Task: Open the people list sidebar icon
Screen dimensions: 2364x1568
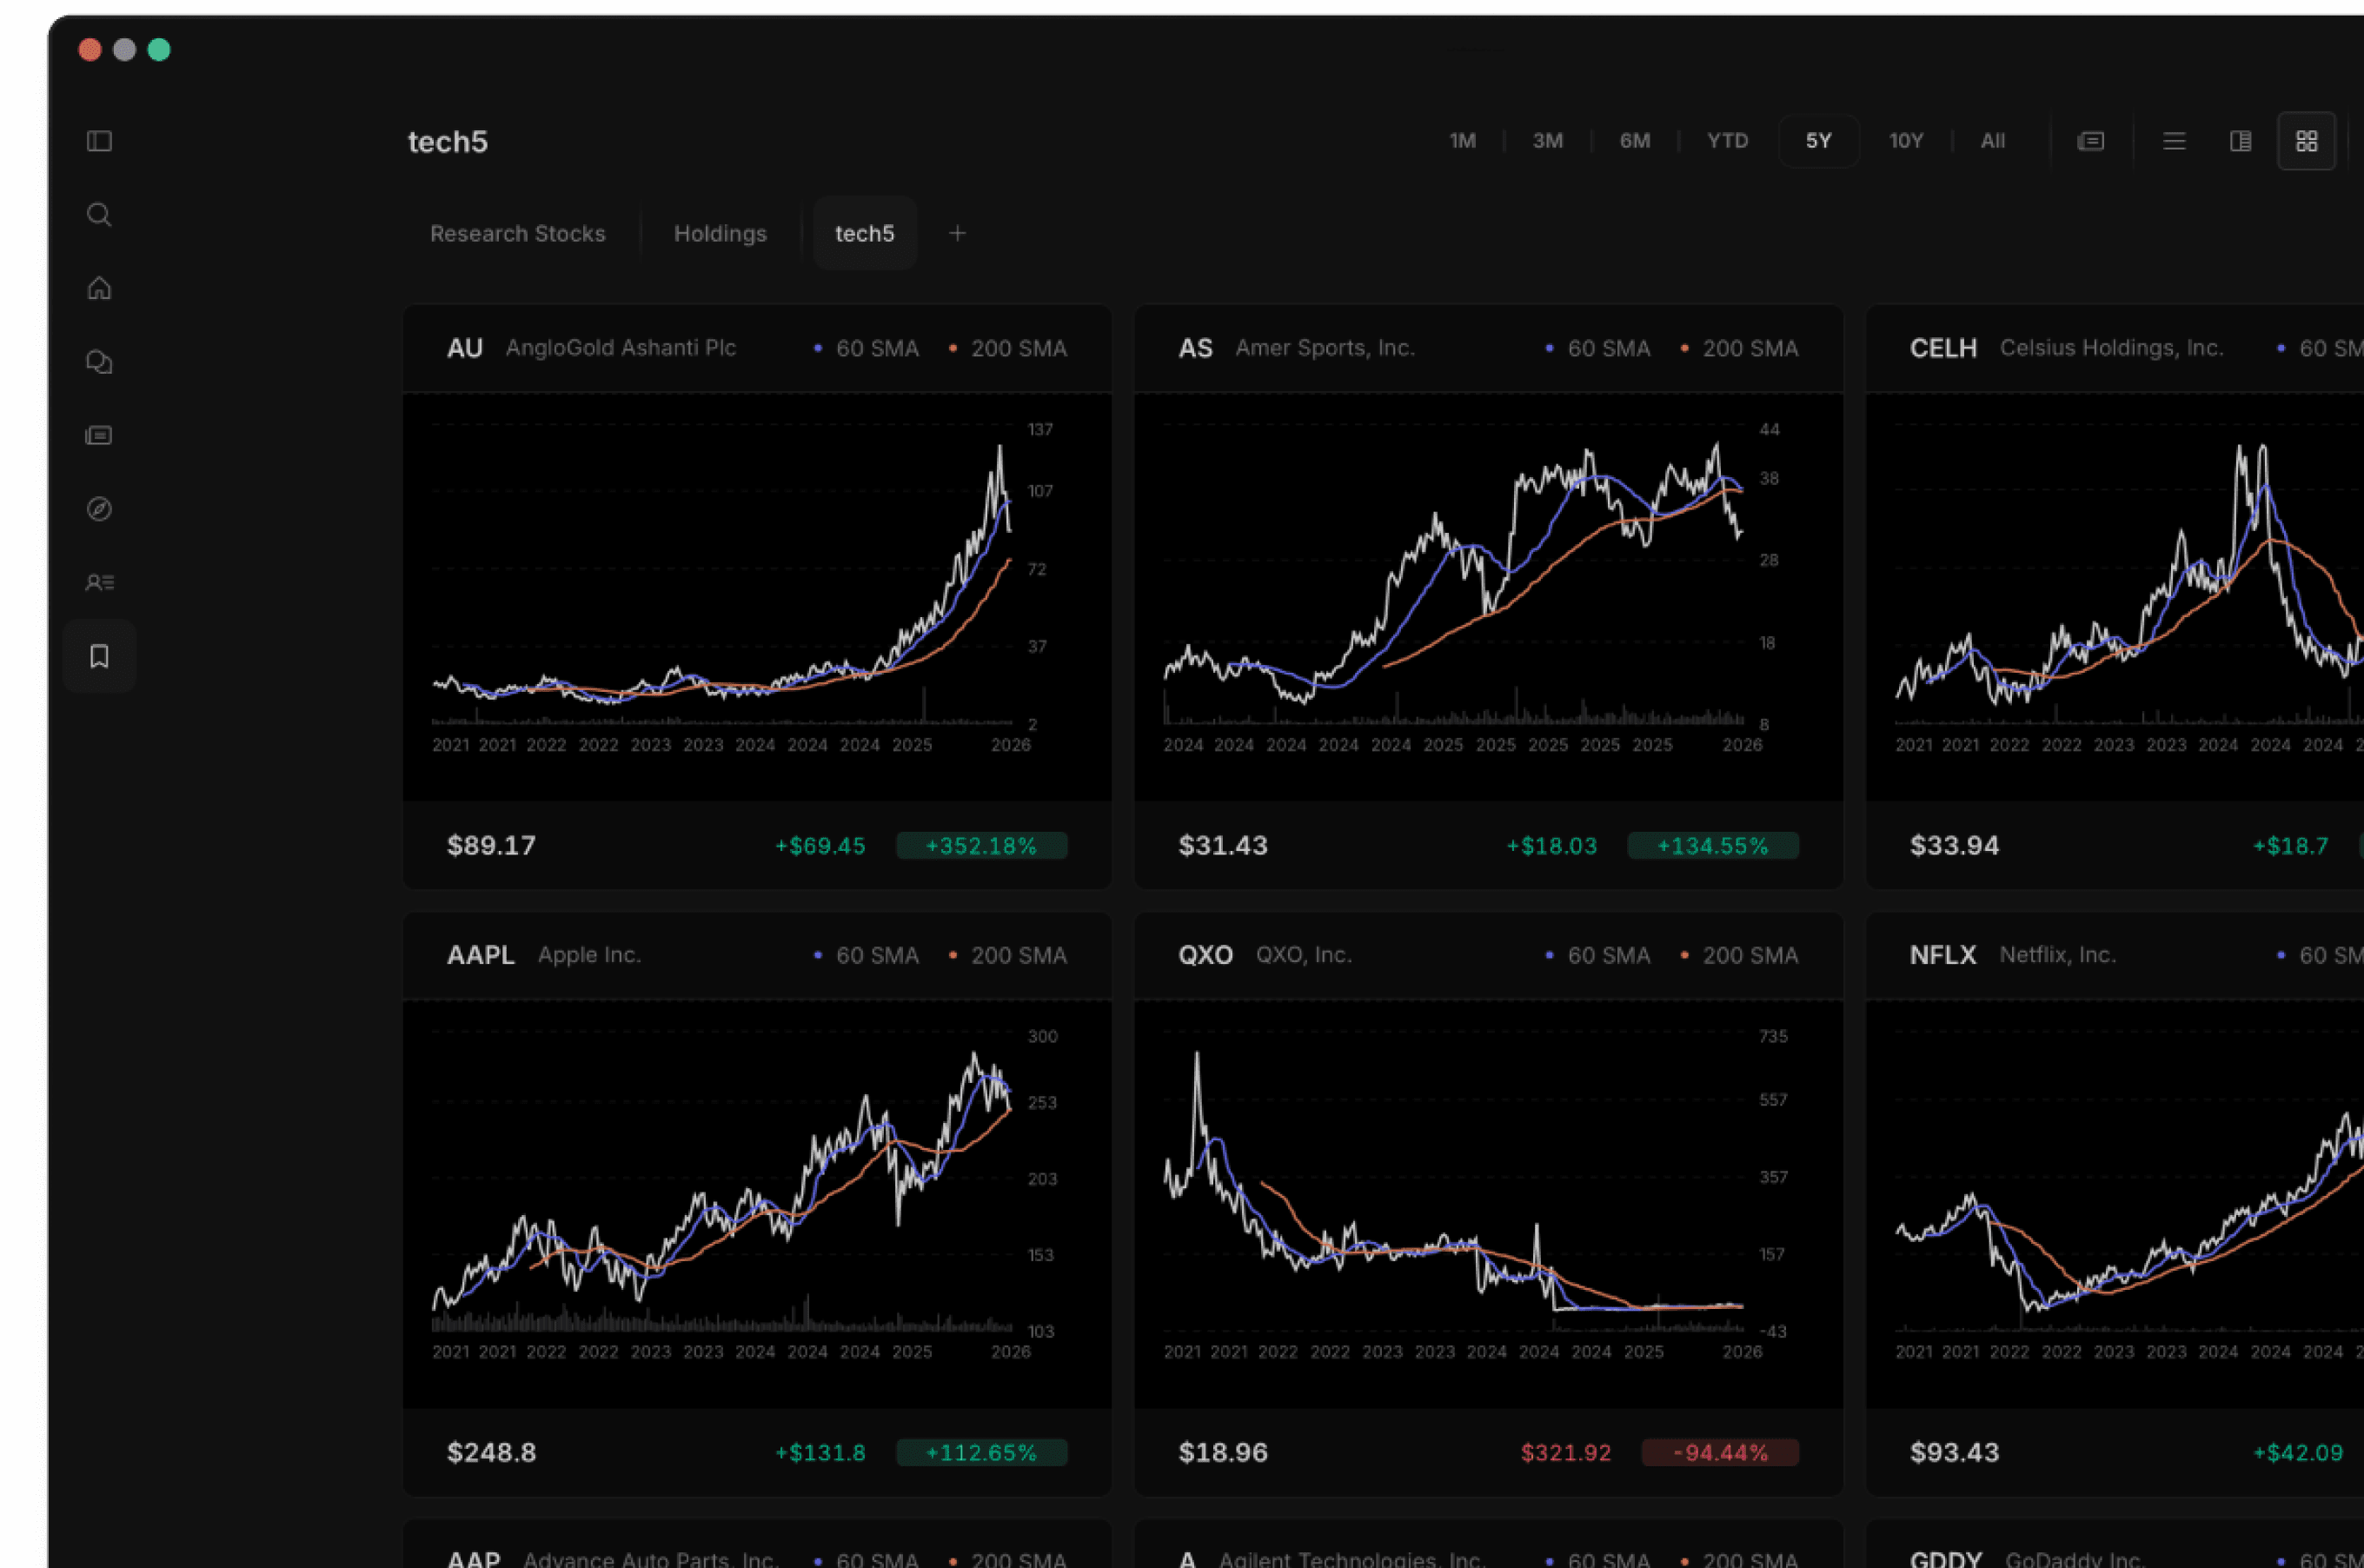Action: [99, 582]
